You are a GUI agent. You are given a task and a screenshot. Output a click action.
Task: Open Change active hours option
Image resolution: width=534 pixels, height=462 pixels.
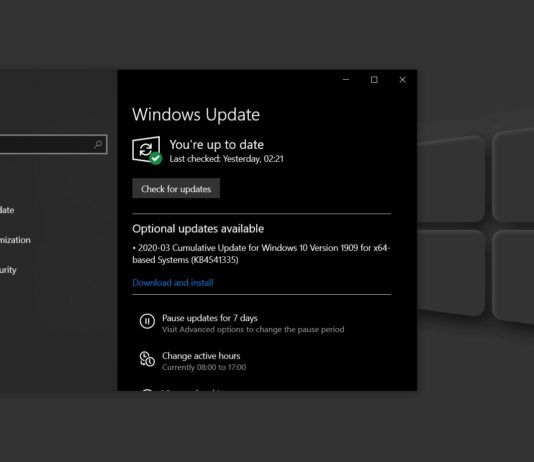193,361
